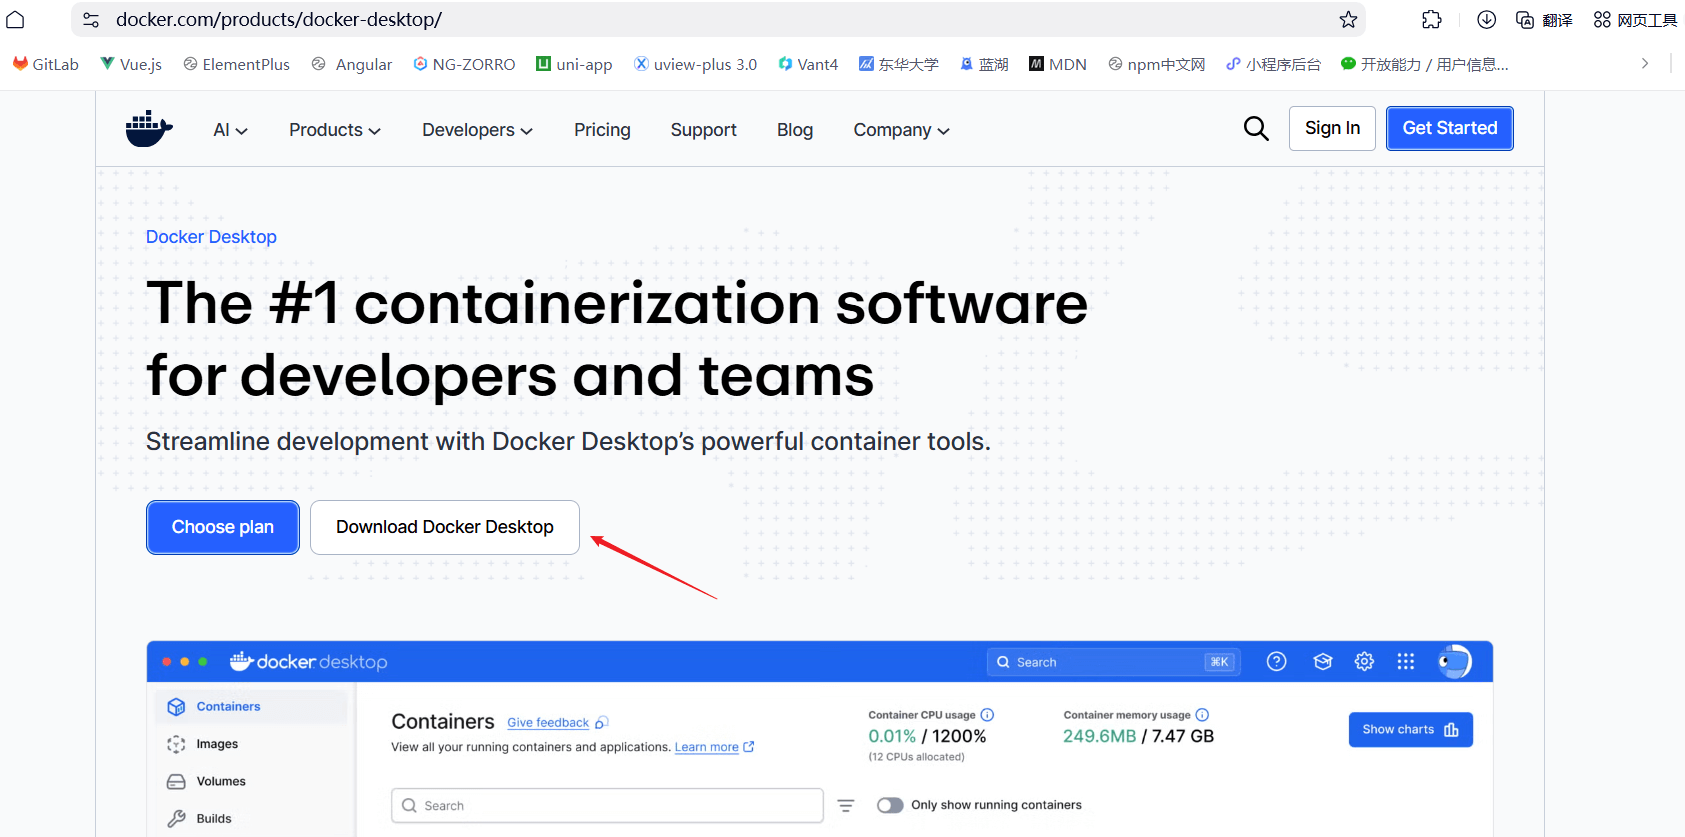Open the 蓝湖 bookmark

[x=984, y=64]
